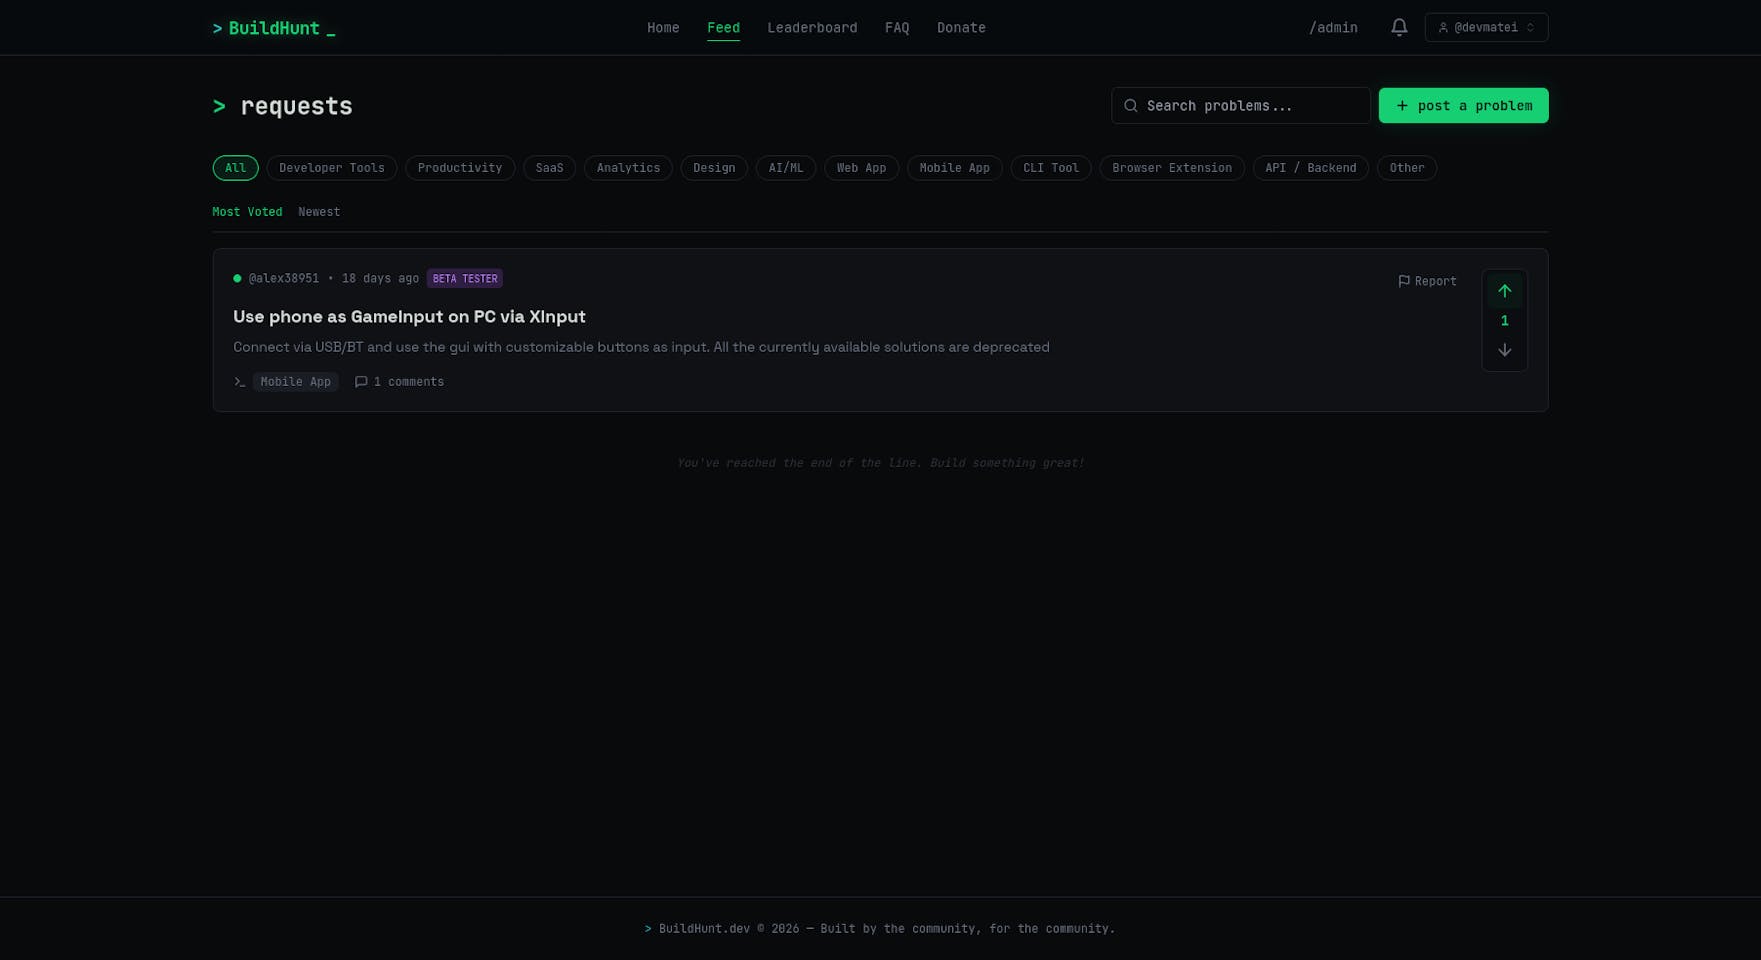
Task: Go to the Leaderboard page
Action: click(812, 27)
